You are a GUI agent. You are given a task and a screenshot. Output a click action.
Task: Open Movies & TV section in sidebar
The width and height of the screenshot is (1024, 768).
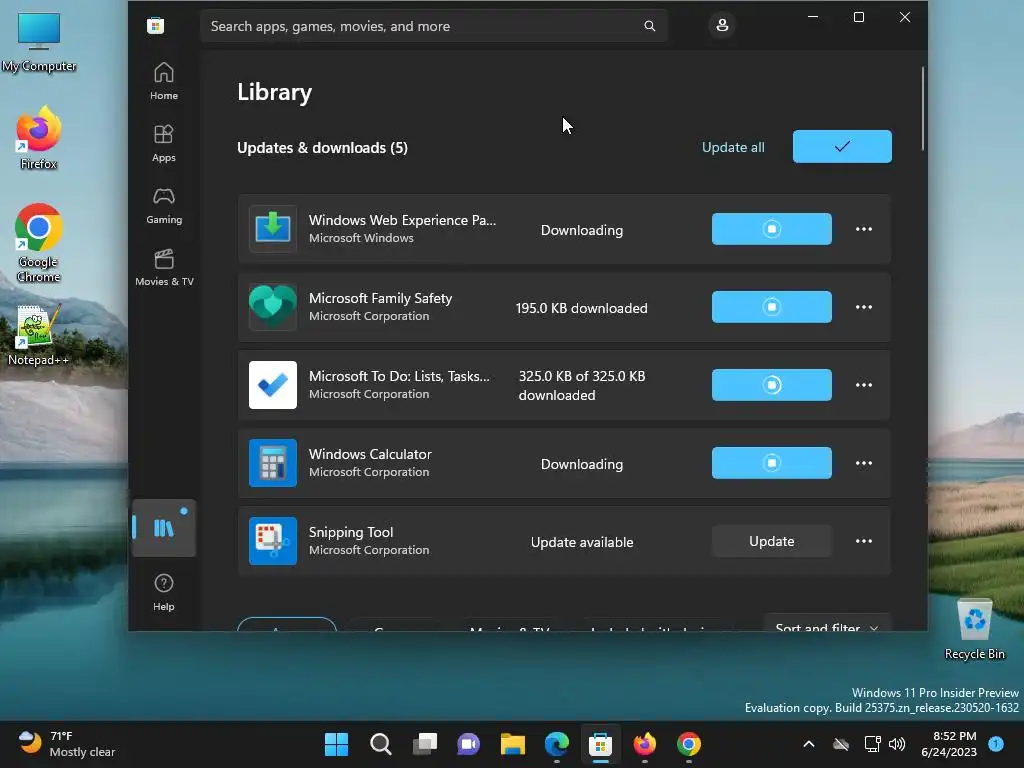point(164,267)
